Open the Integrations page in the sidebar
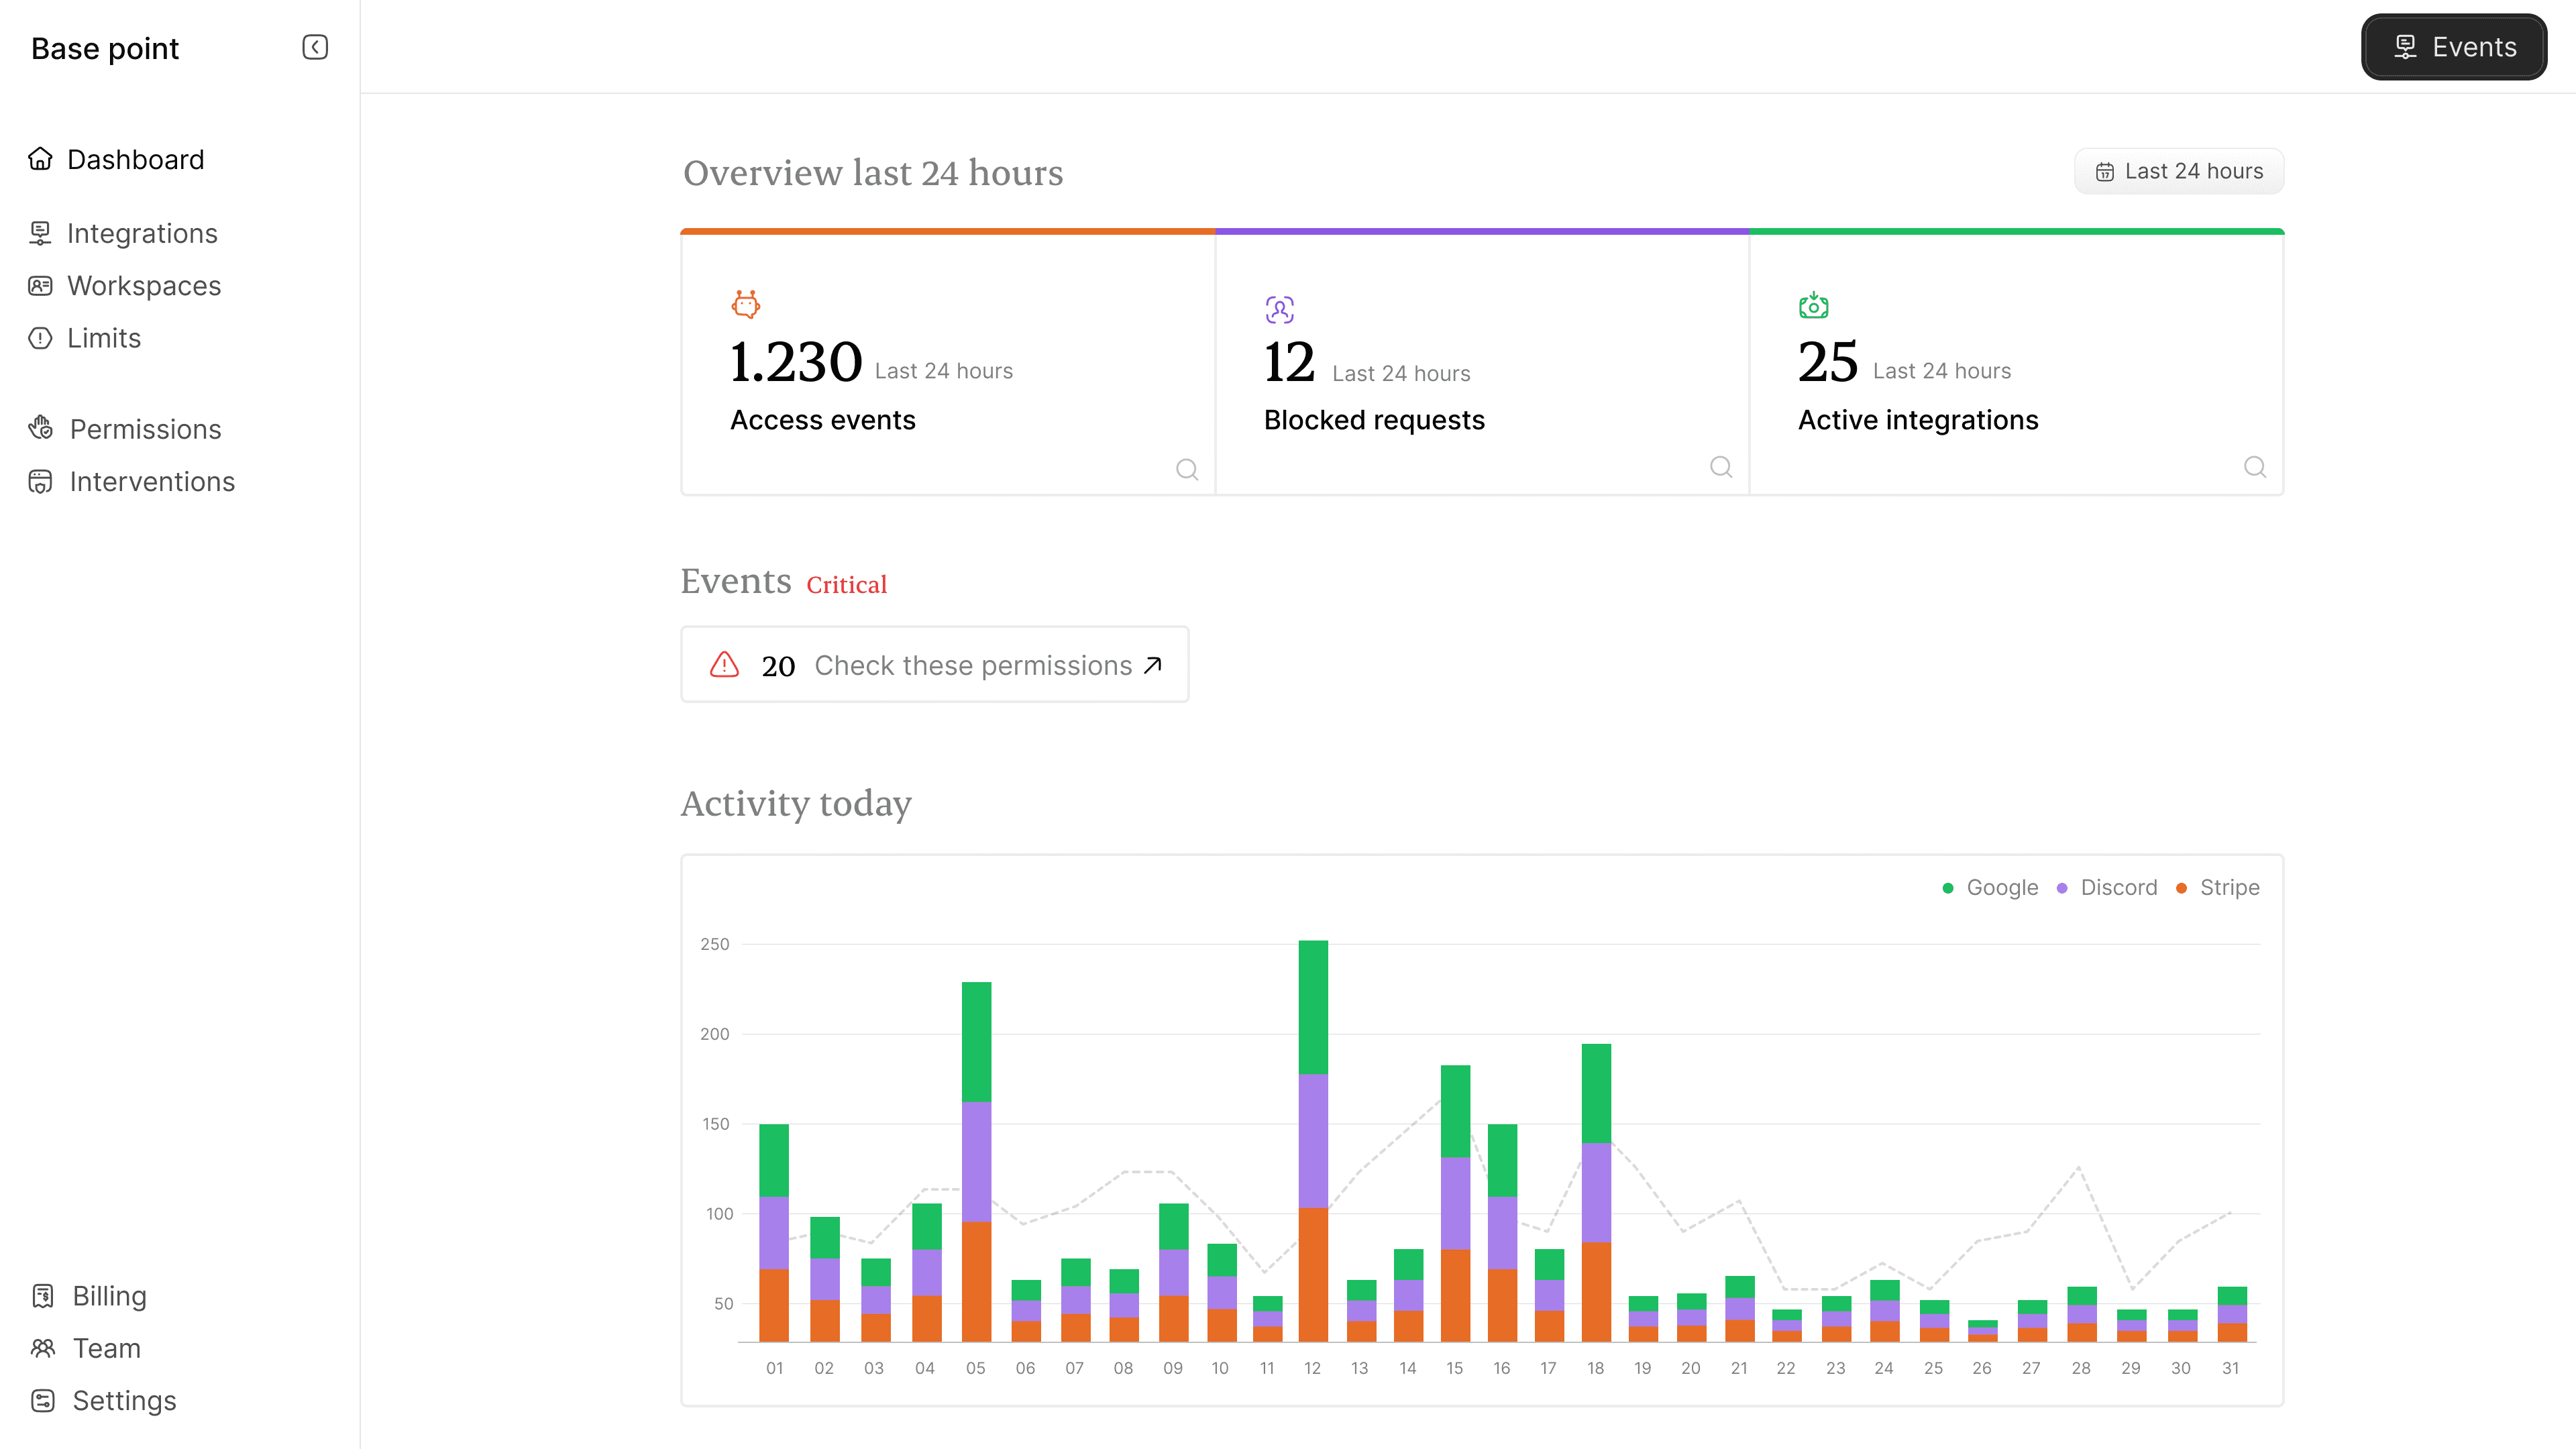The image size is (2576, 1449). 142,233
